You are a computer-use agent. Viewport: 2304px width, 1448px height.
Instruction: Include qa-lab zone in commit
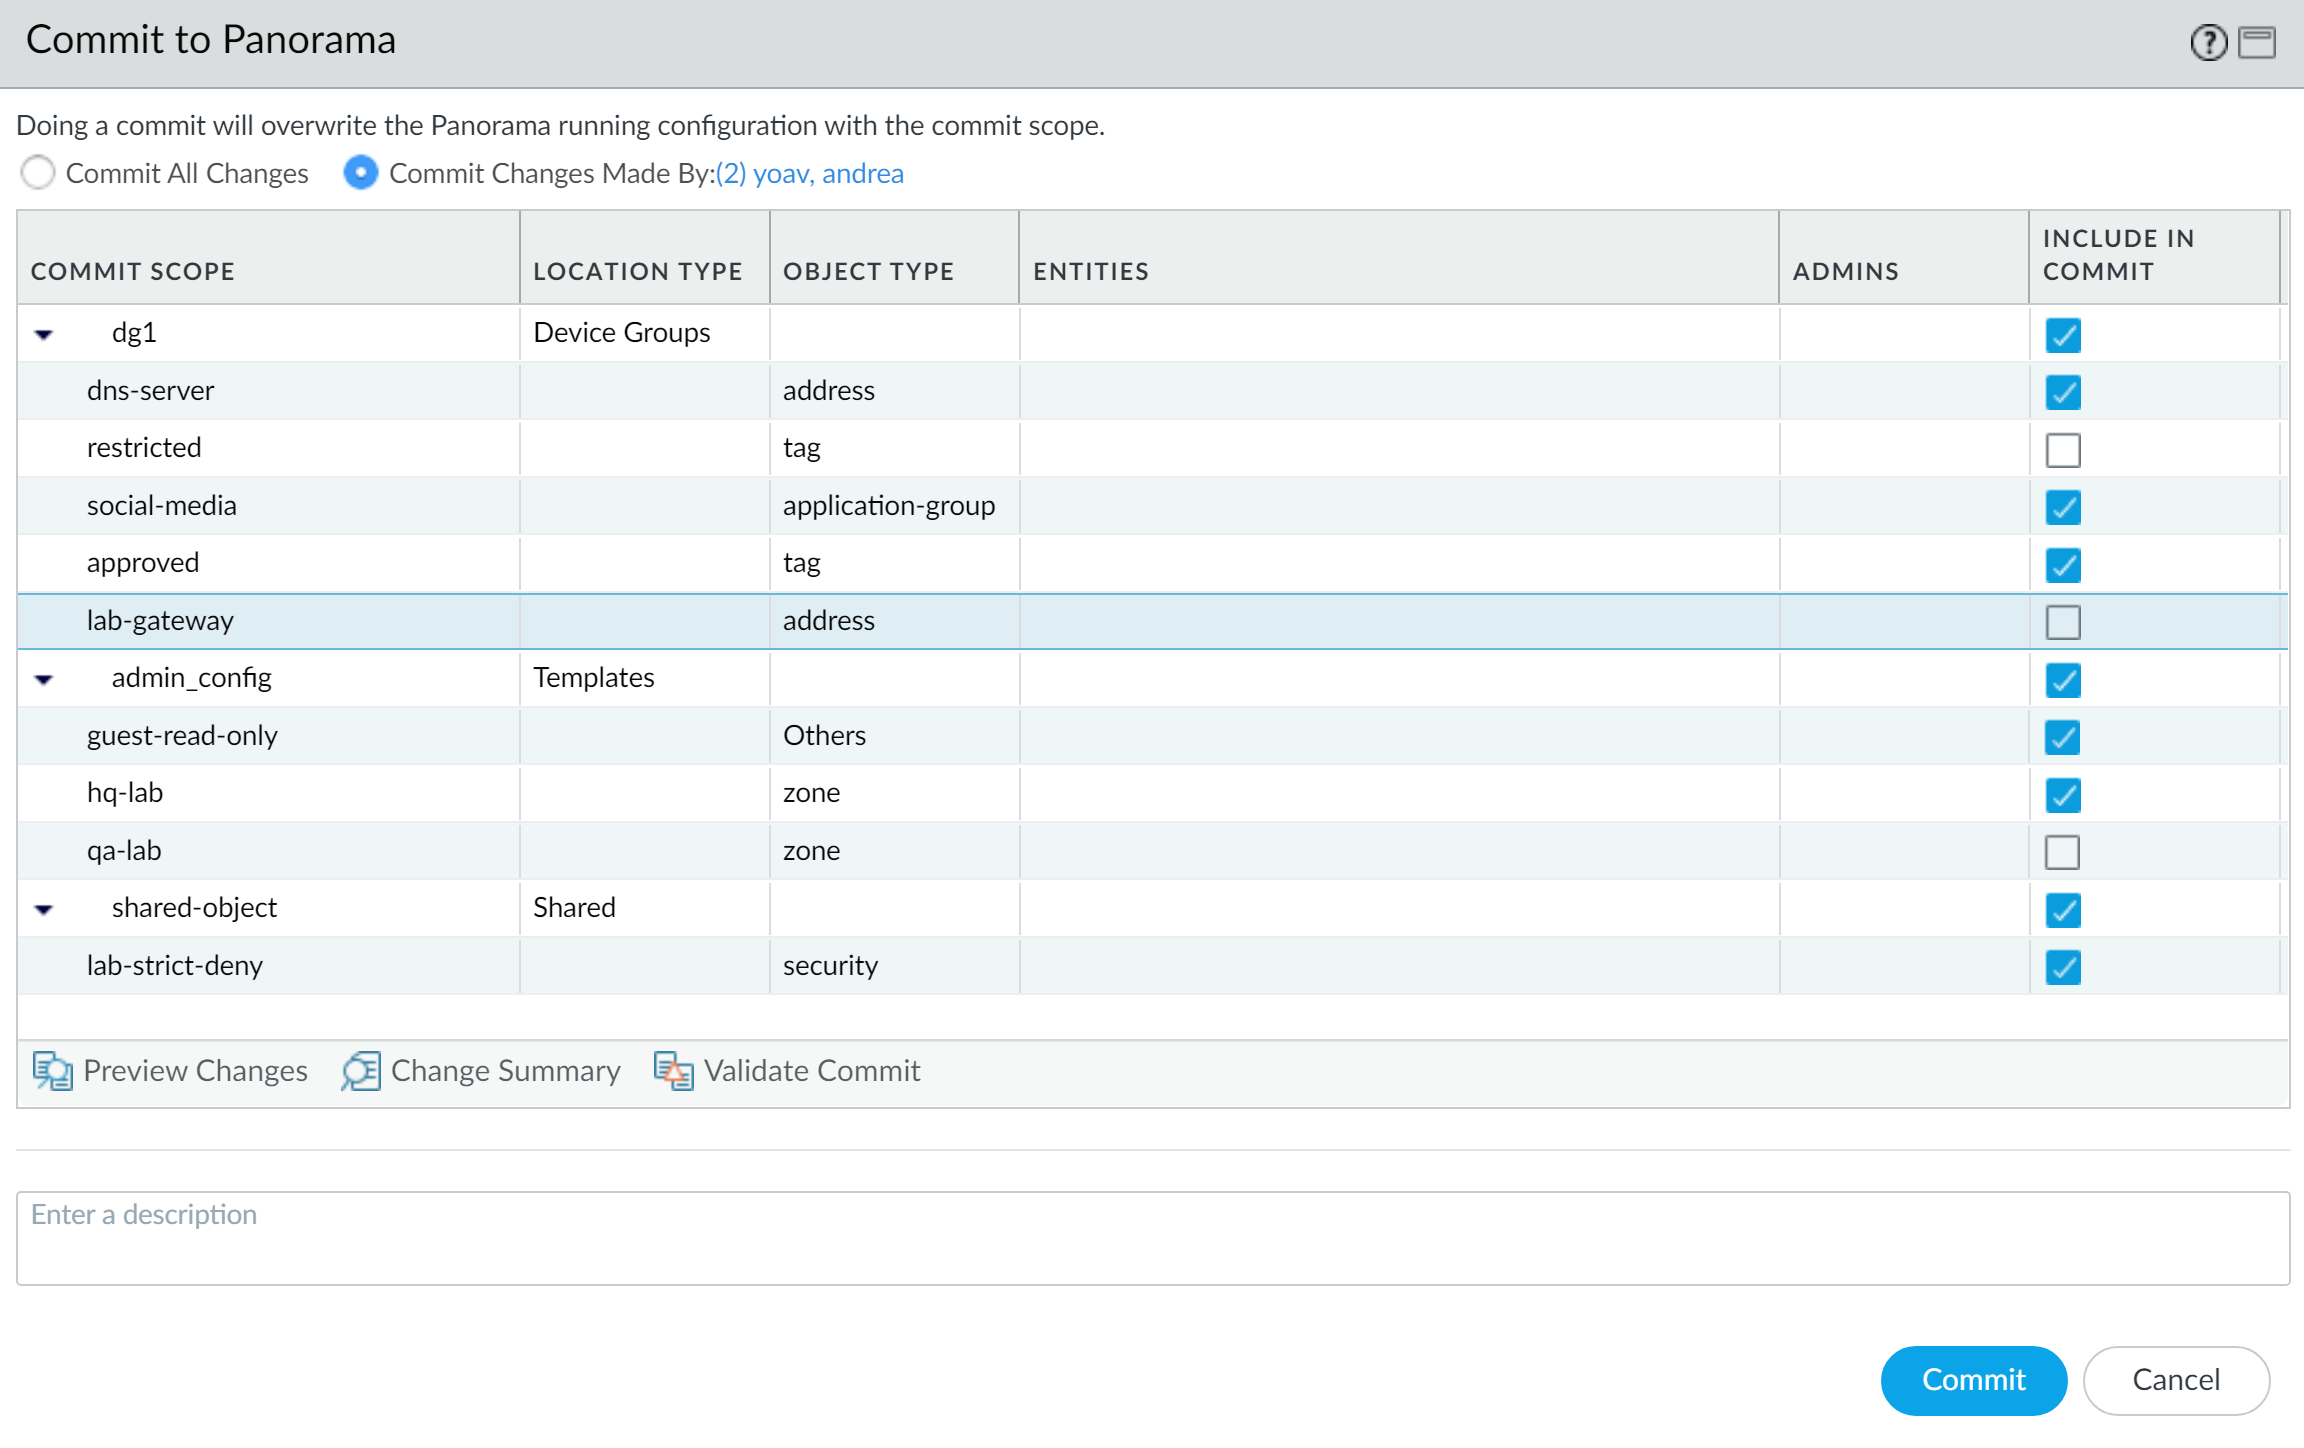pyautogui.click(x=2062, y=852)
